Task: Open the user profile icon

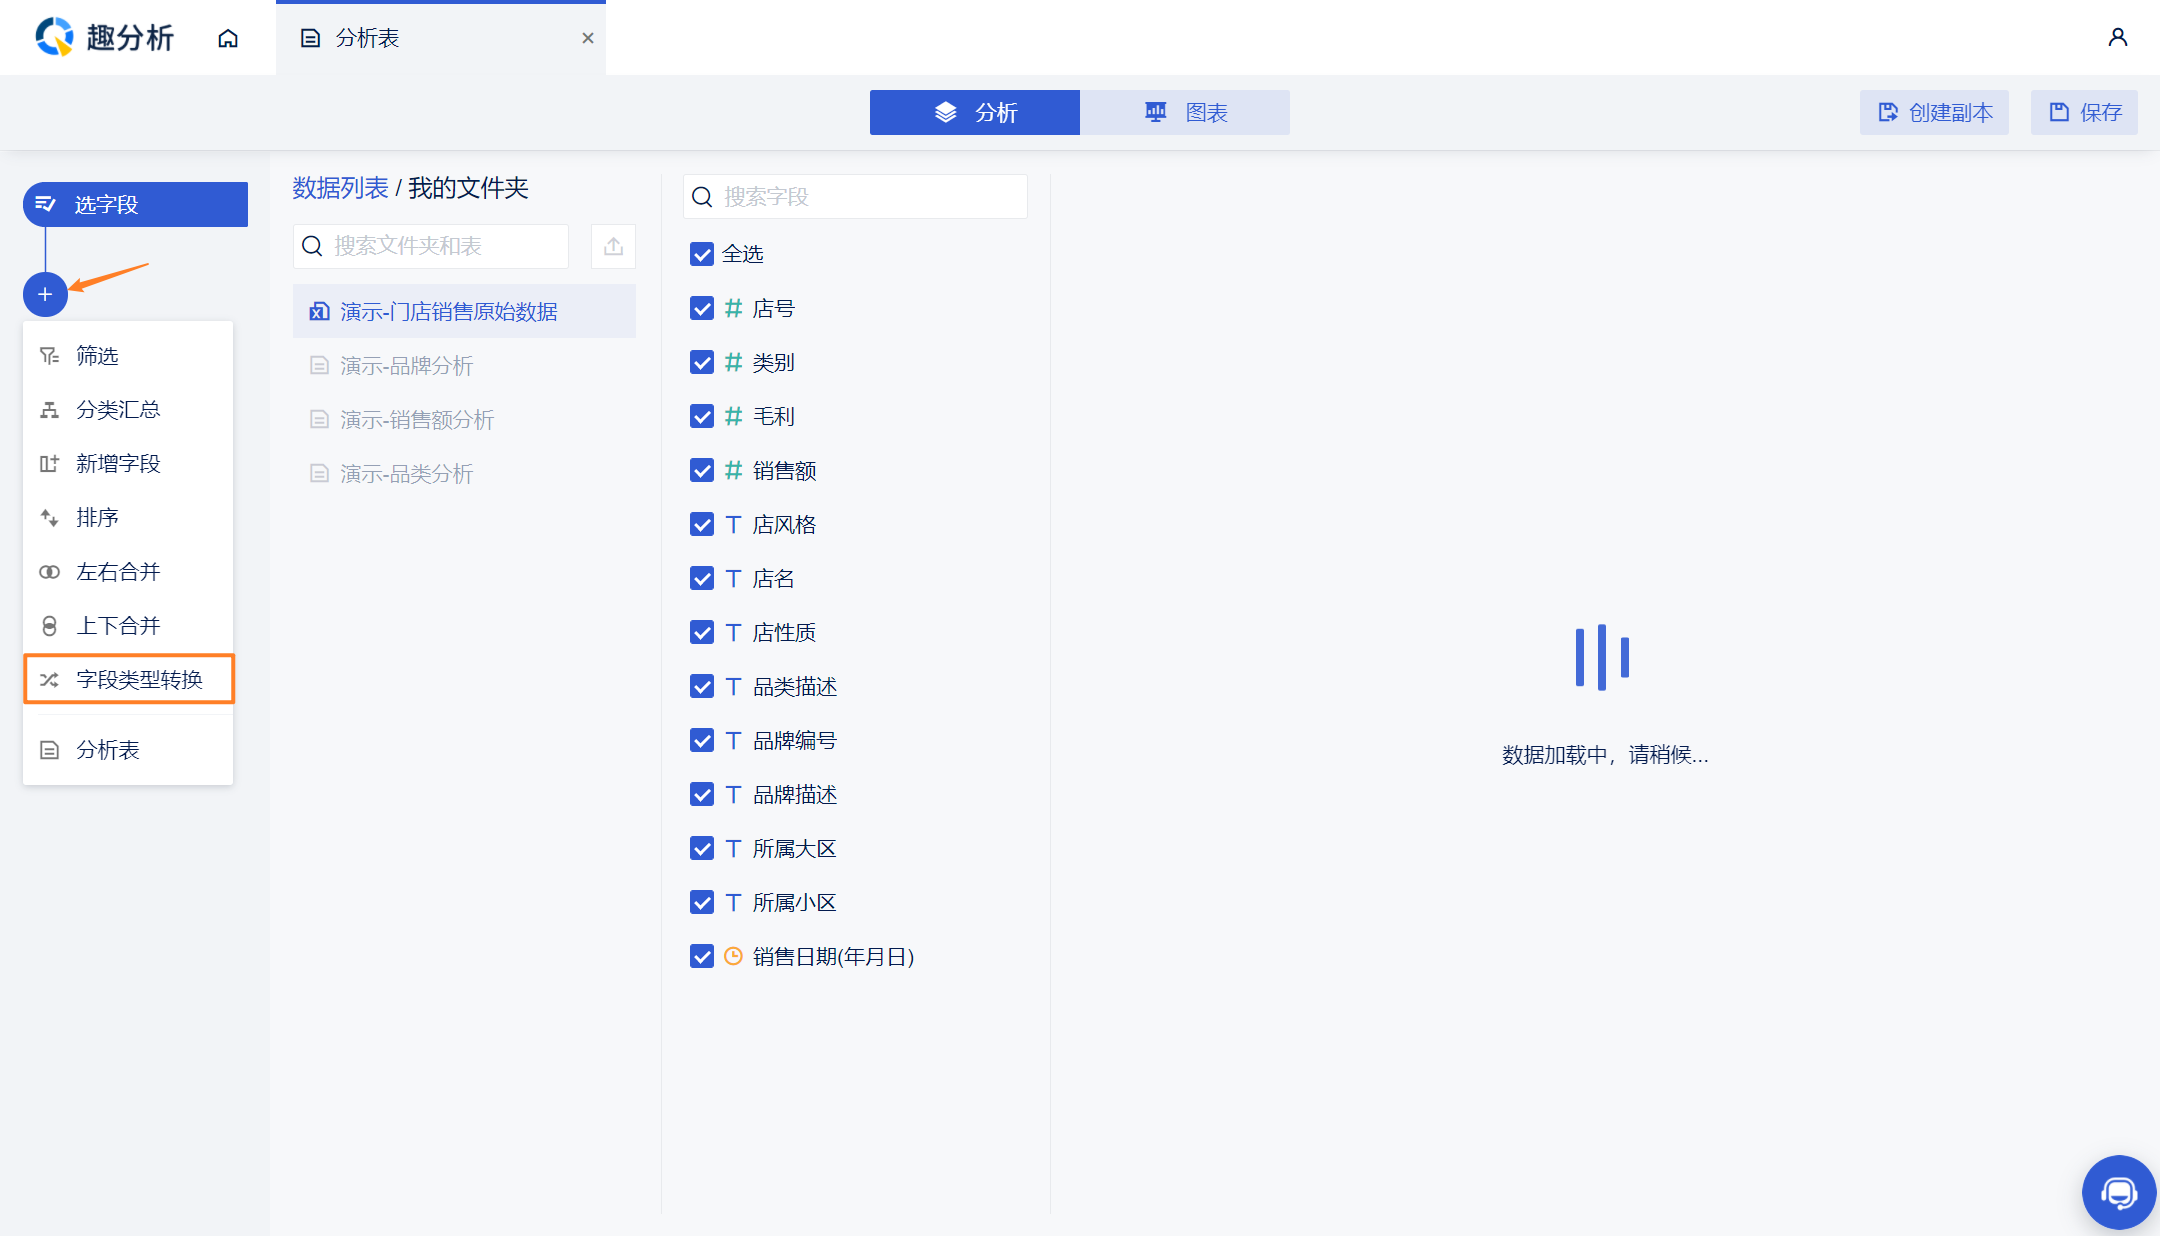Action: pos(2117,38)
